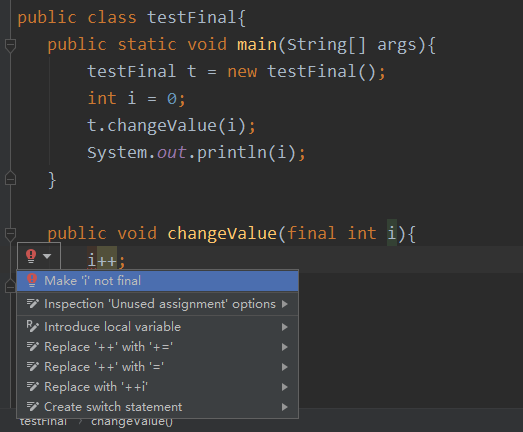Click changeValue() in bottom breadcrumb

[132, 422]
